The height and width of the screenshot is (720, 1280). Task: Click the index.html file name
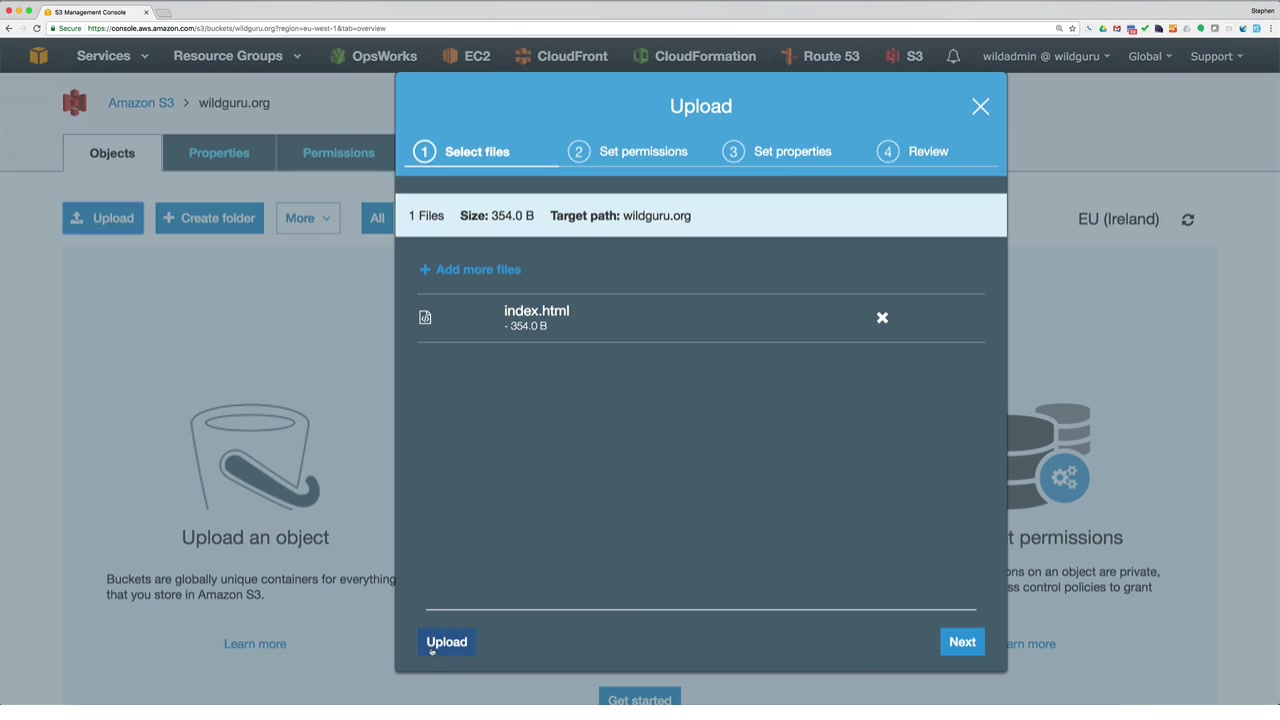(x=537, y=311)
